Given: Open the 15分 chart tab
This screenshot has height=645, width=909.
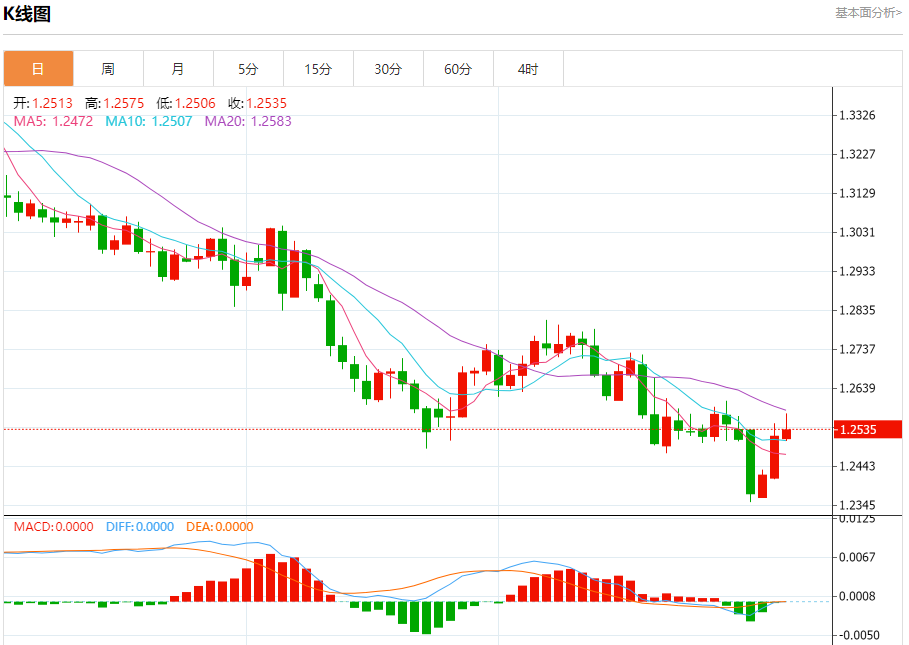Looking at the screenshot, I should 319,69.
